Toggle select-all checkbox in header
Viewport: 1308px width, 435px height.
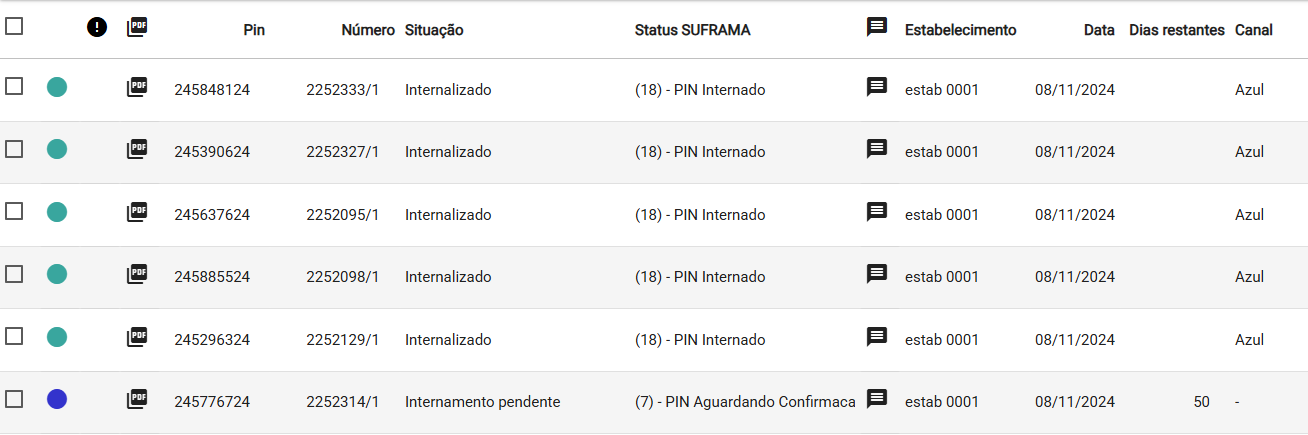[x=14, y=27]
